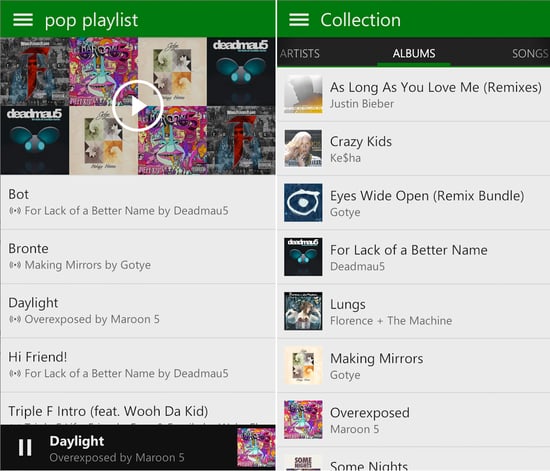This screenshot has height=471, width=550.
Task: Click Daylight title in now playing bar
Action: tap(77, 441)
